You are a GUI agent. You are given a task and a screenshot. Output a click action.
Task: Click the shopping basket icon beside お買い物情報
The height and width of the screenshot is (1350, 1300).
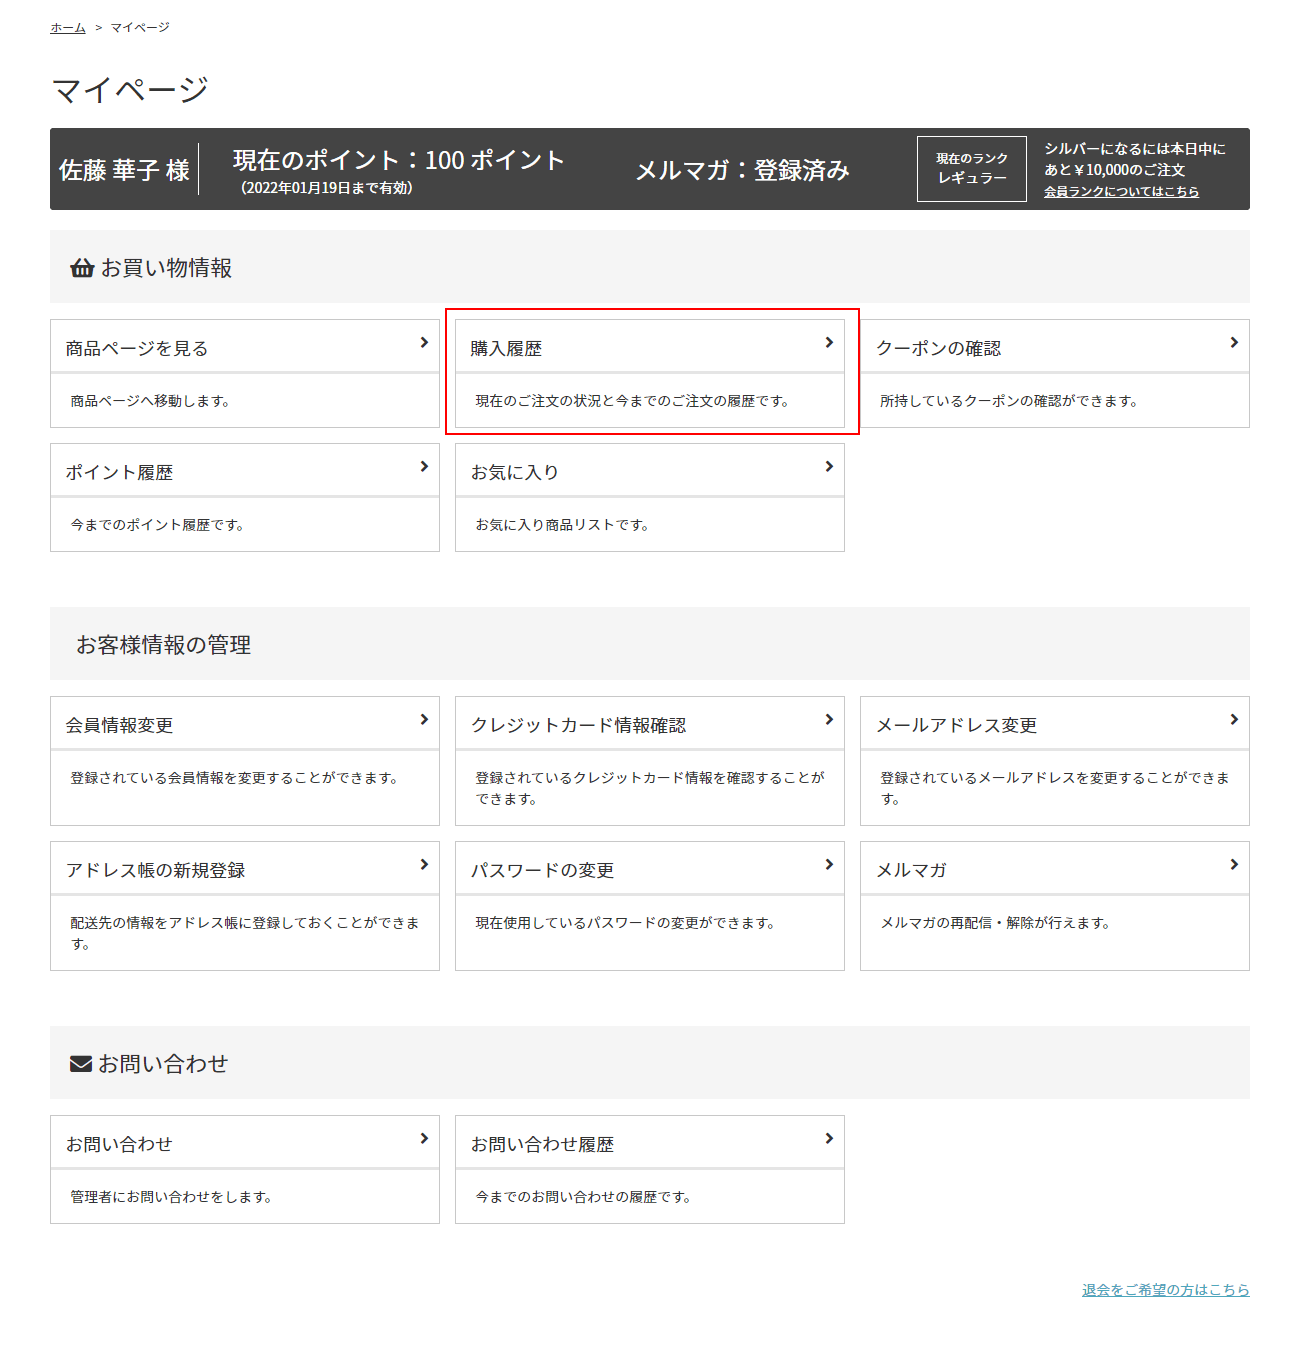coord(82,268)
